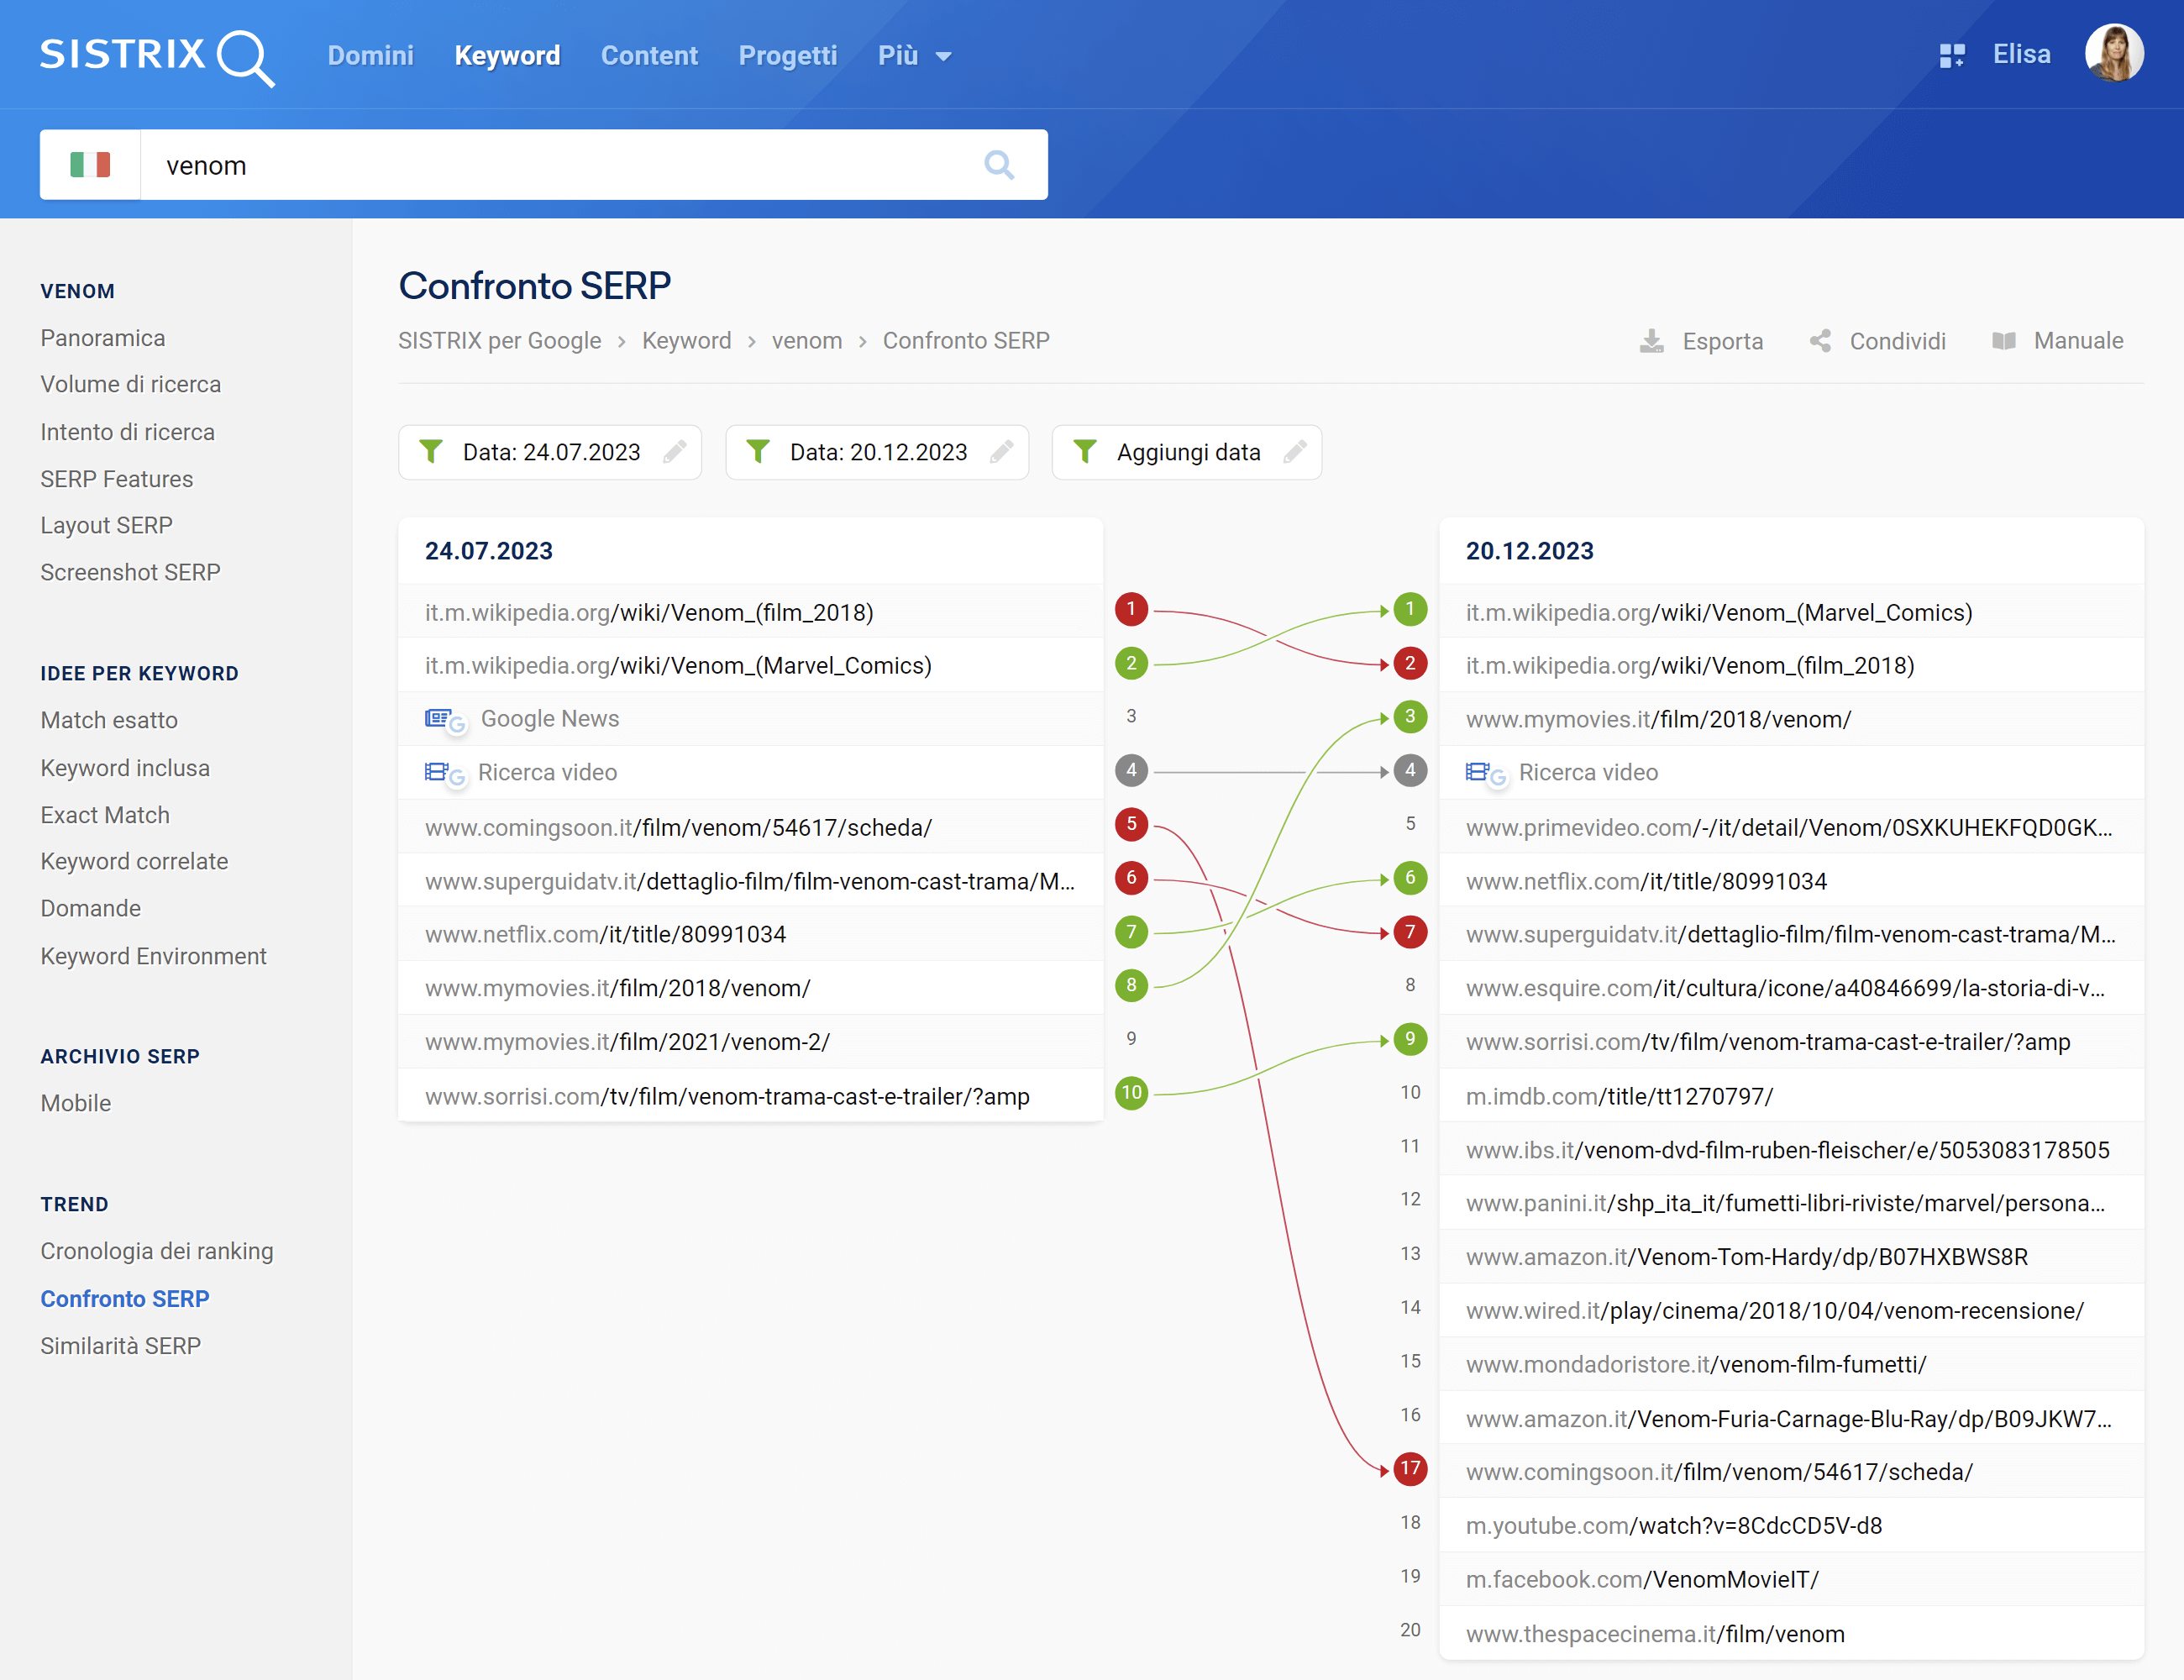Open www.comingsoon.it link in 24.07.2023 list

pos(678,828)
